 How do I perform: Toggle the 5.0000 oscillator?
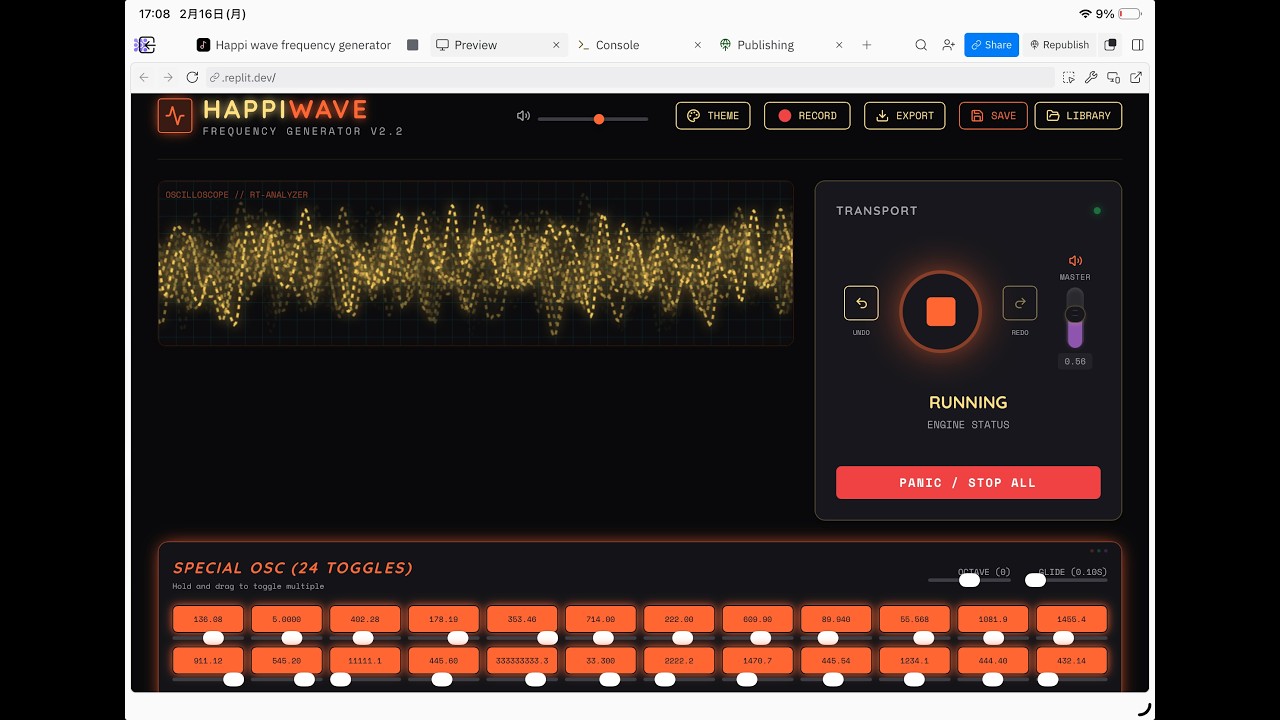[287, 619]
